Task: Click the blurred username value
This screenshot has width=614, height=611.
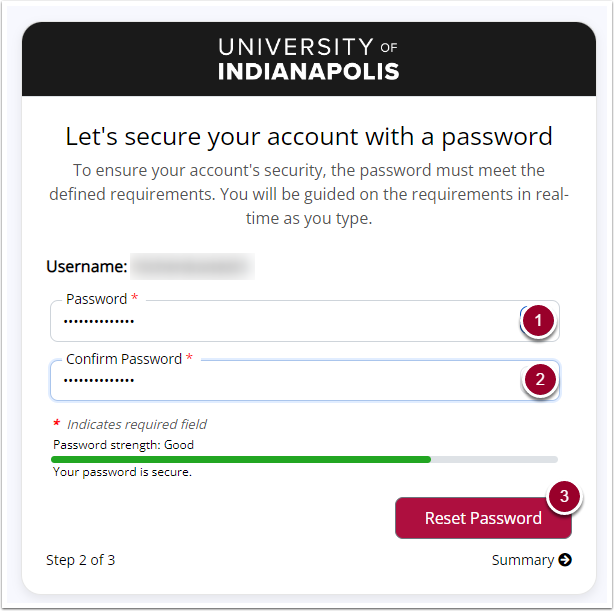Action: point(192,266)
